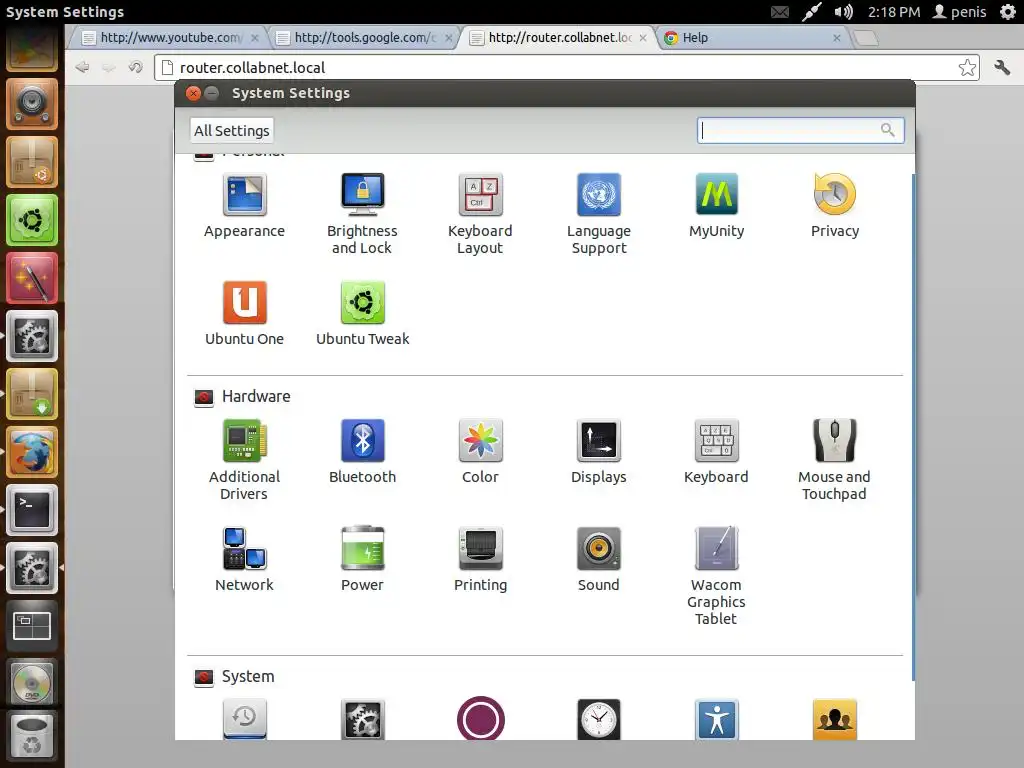Open Keyboard Layout settings
Viewport: 1024px width, 768px height.
click(x=480, y=214)
